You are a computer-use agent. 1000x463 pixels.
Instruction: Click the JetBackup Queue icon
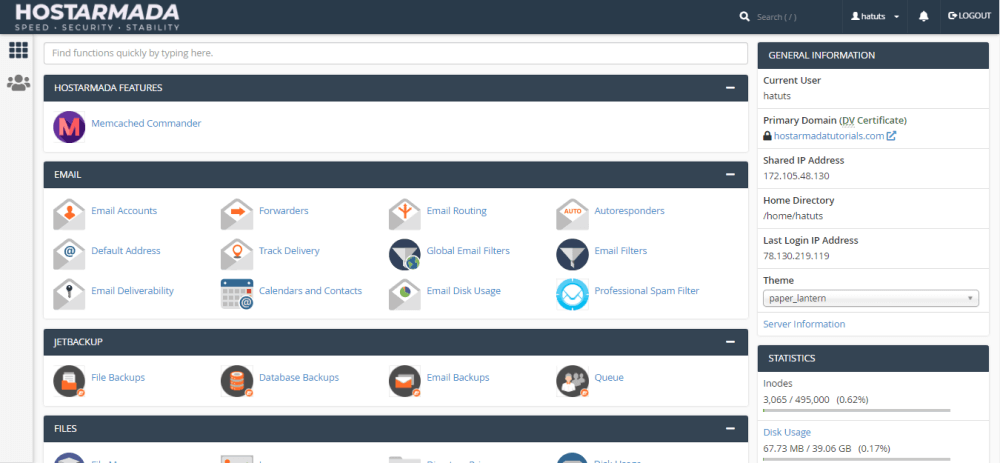point(572,381)
